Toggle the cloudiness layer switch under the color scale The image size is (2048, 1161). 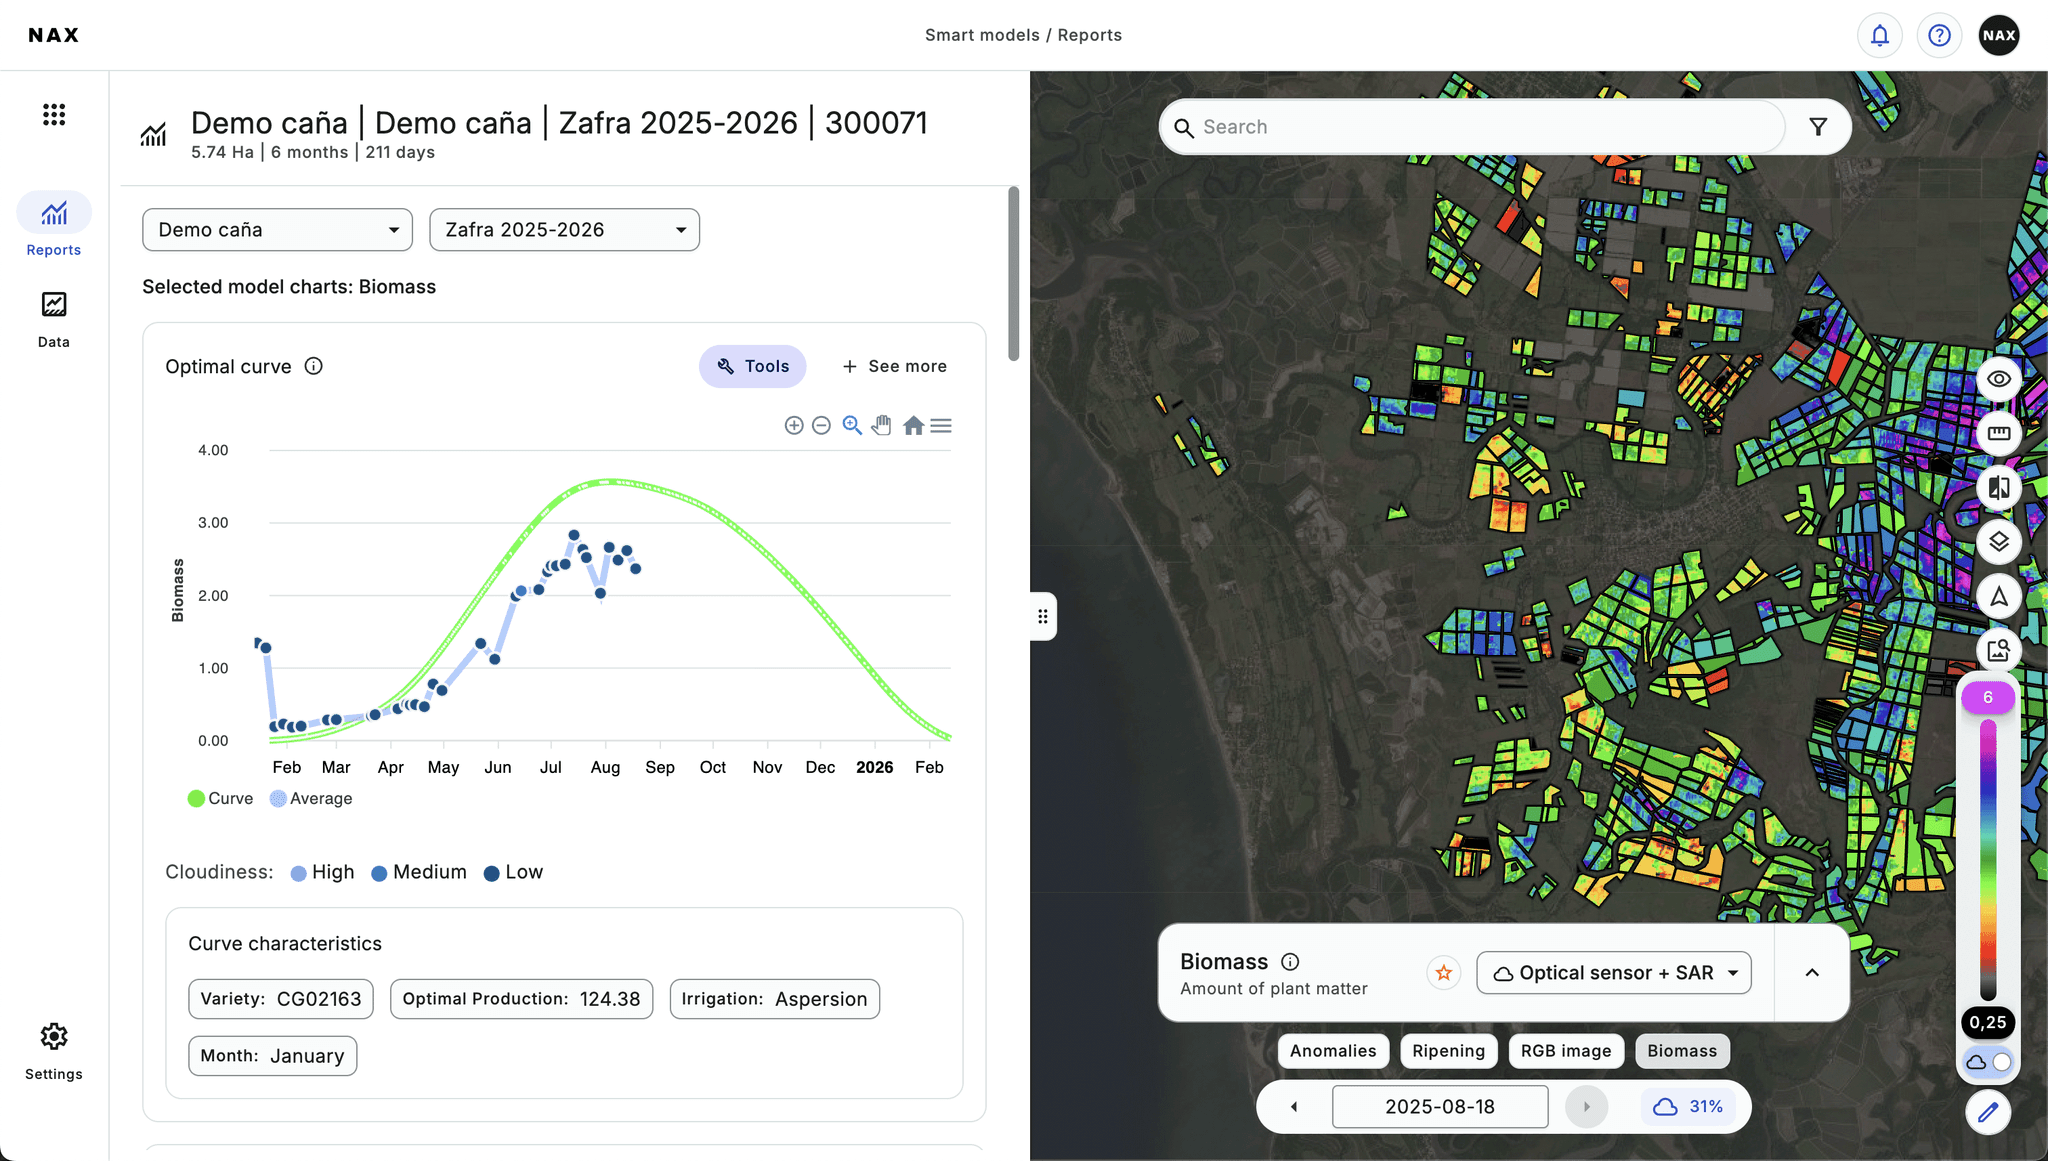tap(1988, 1062)
